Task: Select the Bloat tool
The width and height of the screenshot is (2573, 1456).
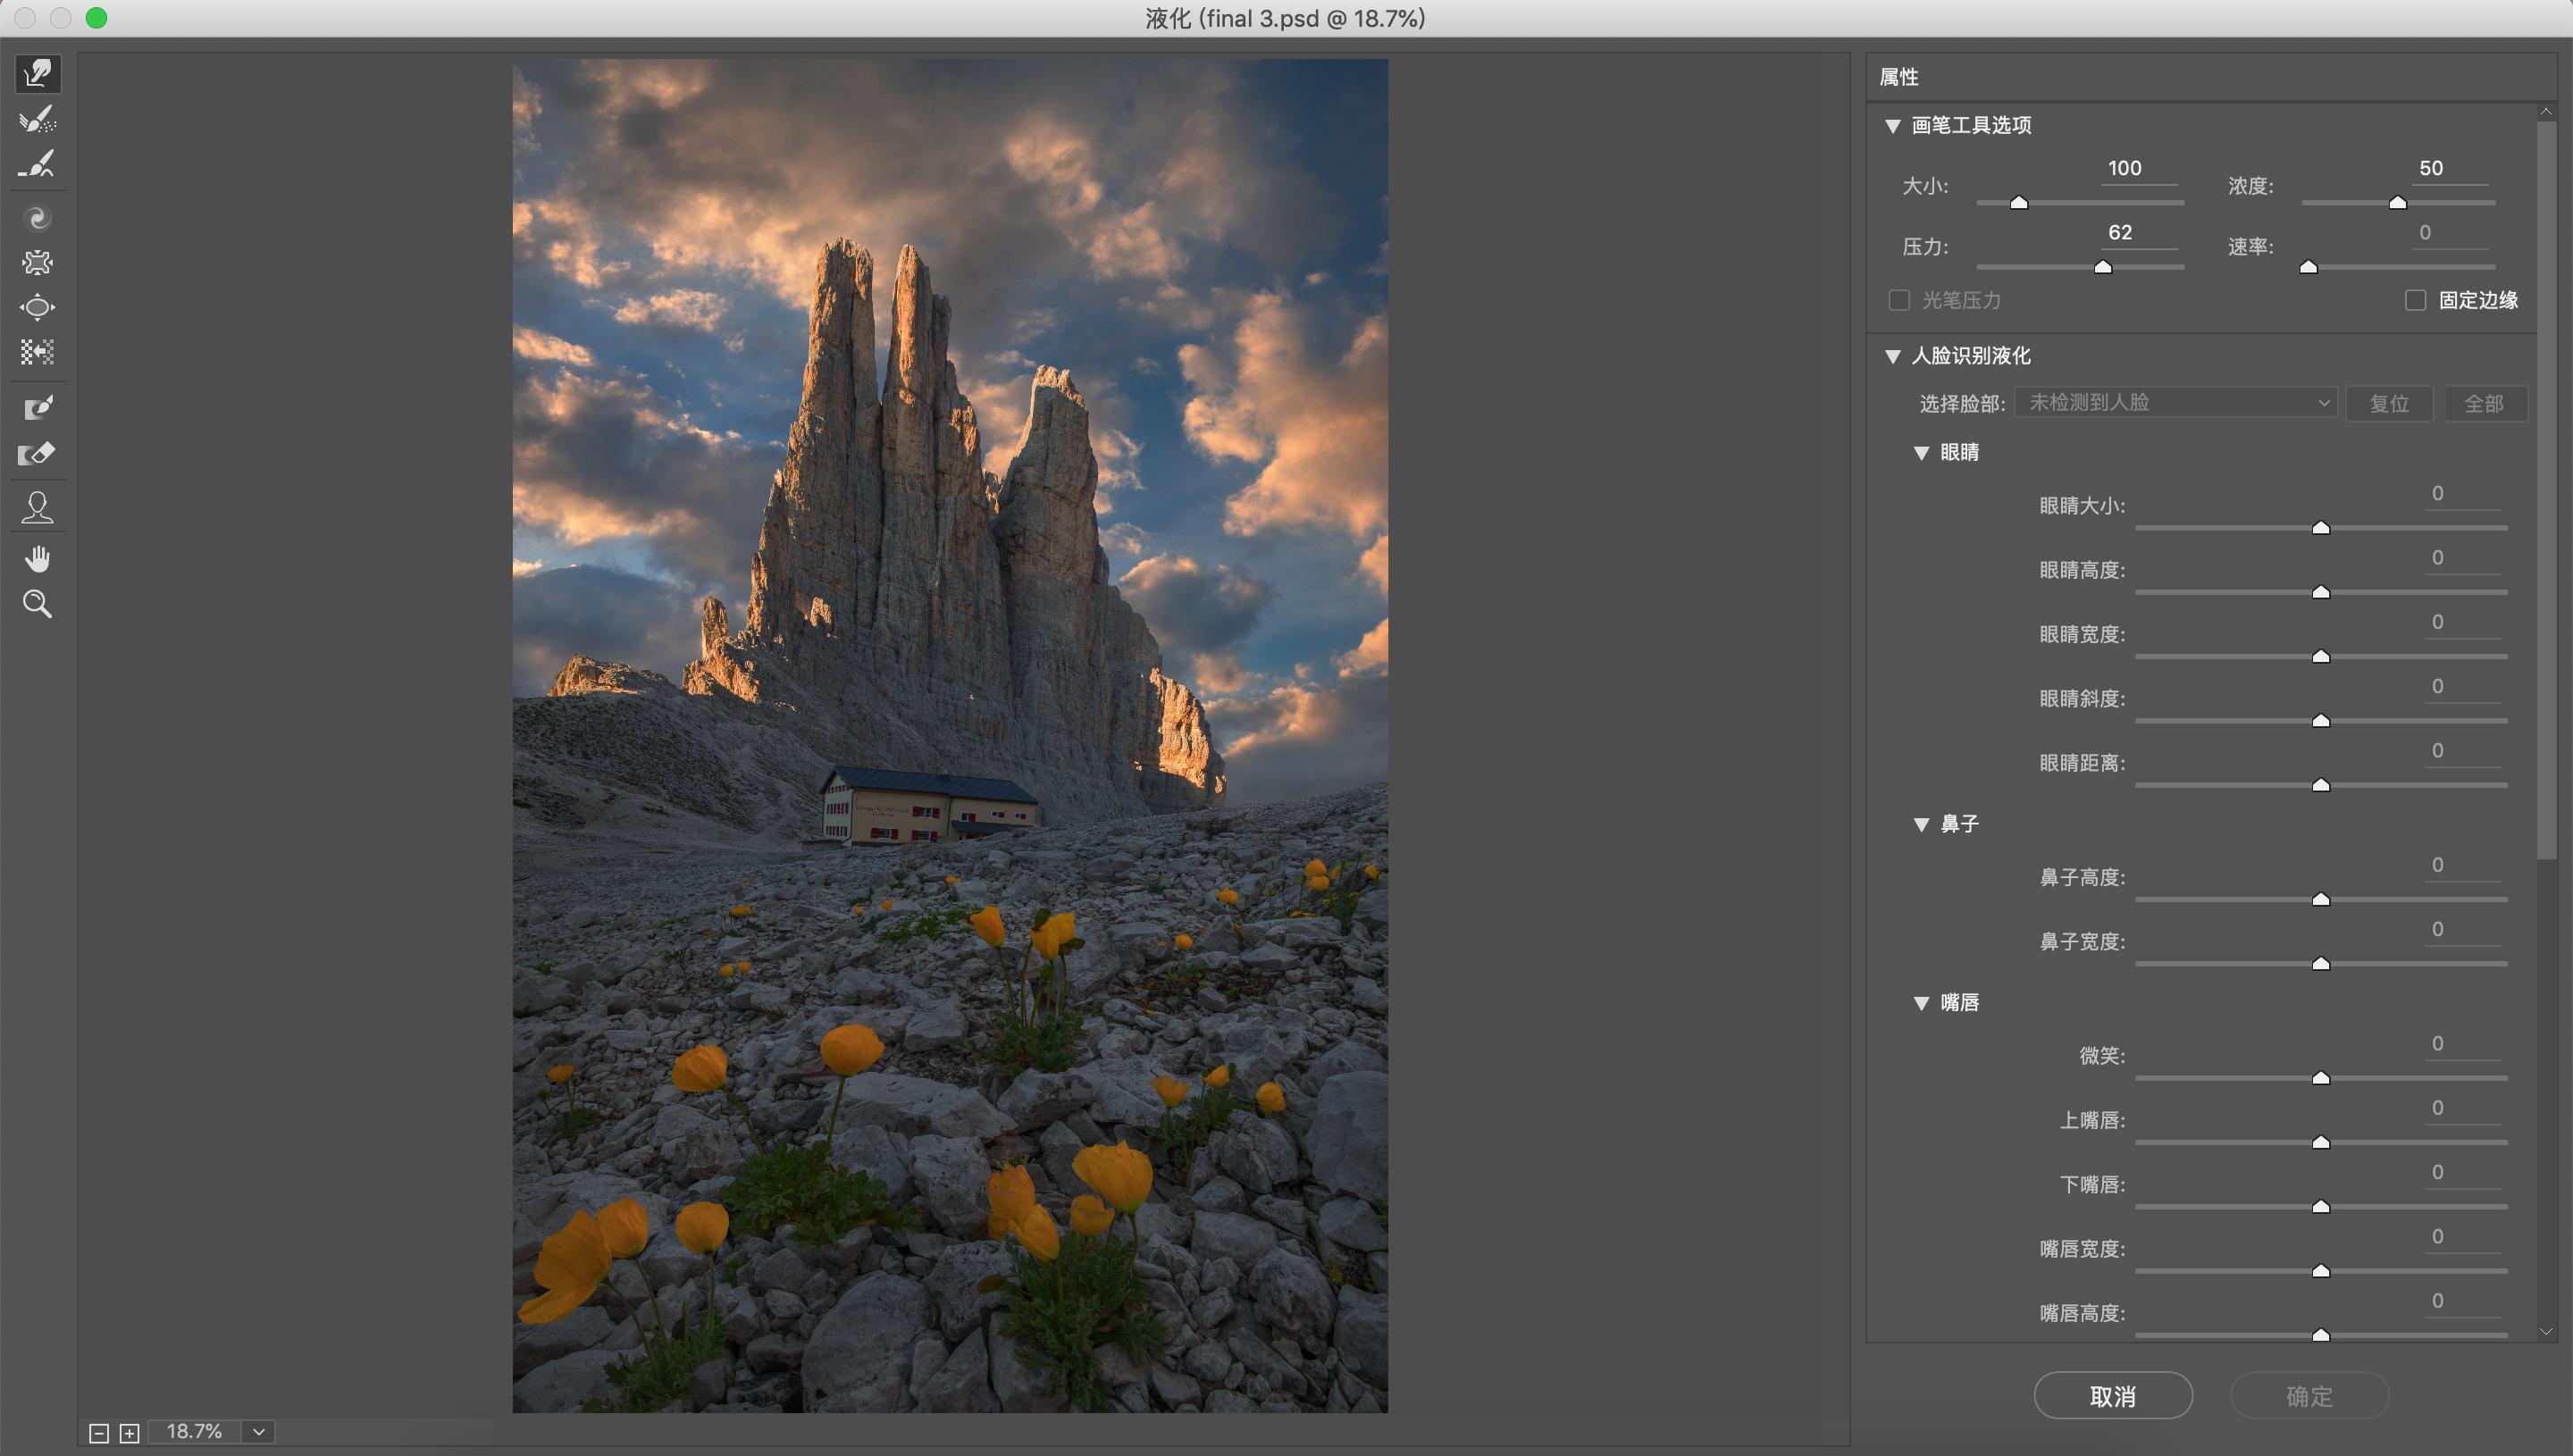Action: (38, 307)
